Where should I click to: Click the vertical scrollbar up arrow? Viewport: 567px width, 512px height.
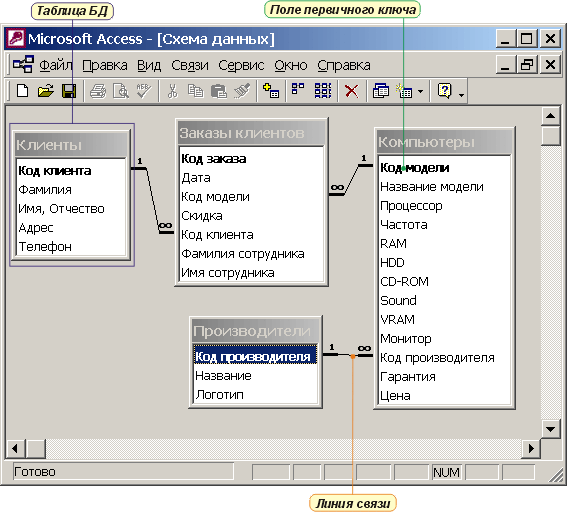[550, 116]
